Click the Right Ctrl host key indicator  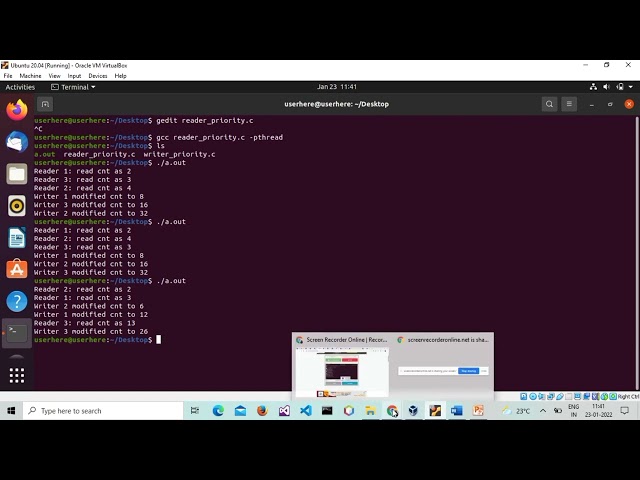(x=629, y=396)
